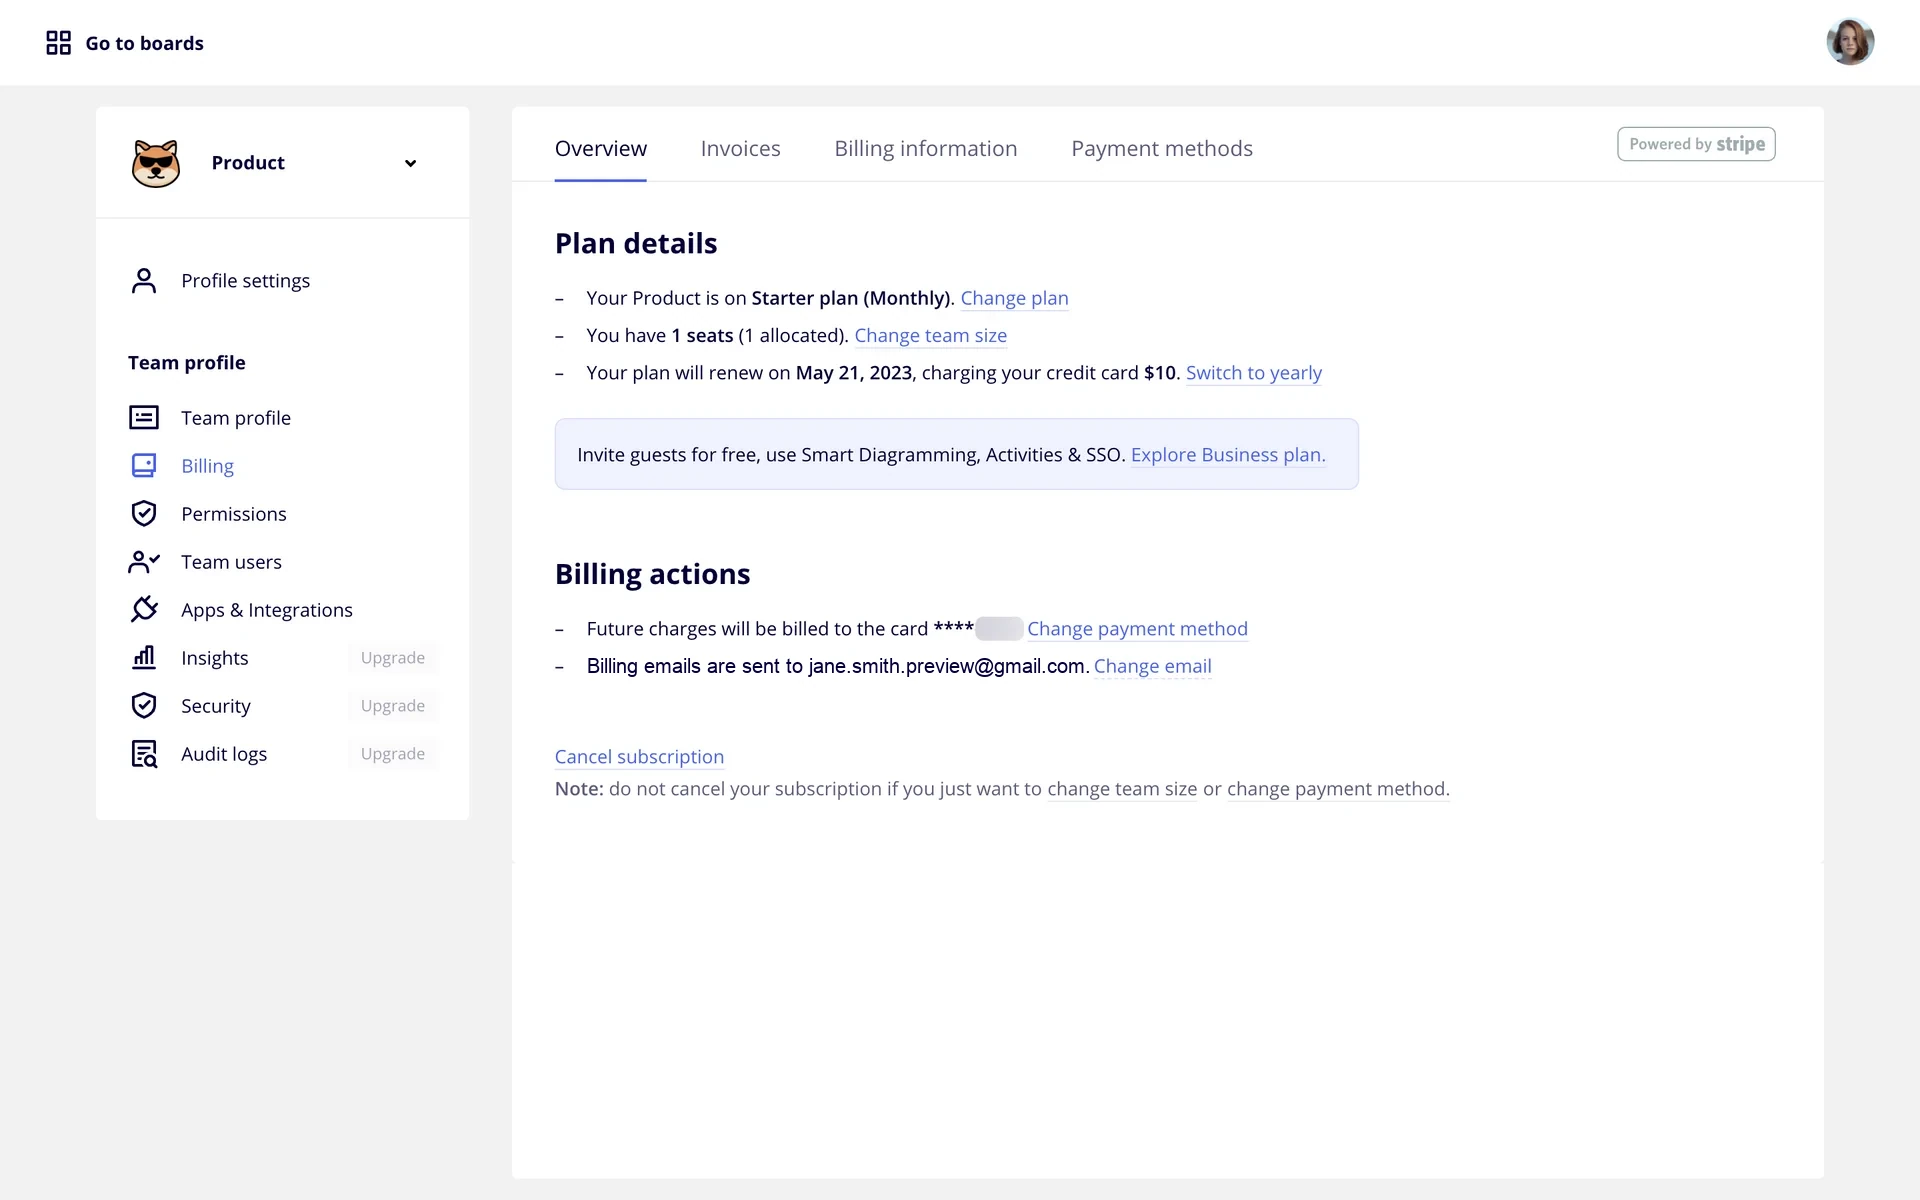Click the Security shield icon
This screenshot has width=1920, height=1200.
tap(144, 706)
